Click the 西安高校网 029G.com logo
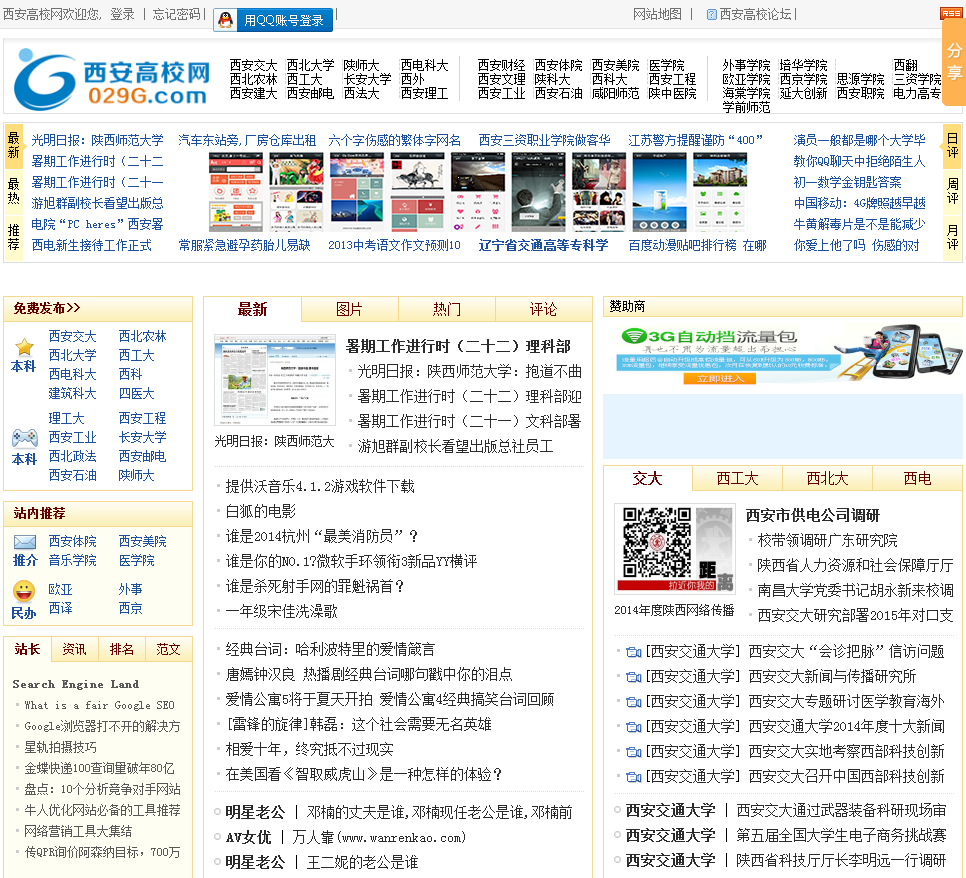 112,79
